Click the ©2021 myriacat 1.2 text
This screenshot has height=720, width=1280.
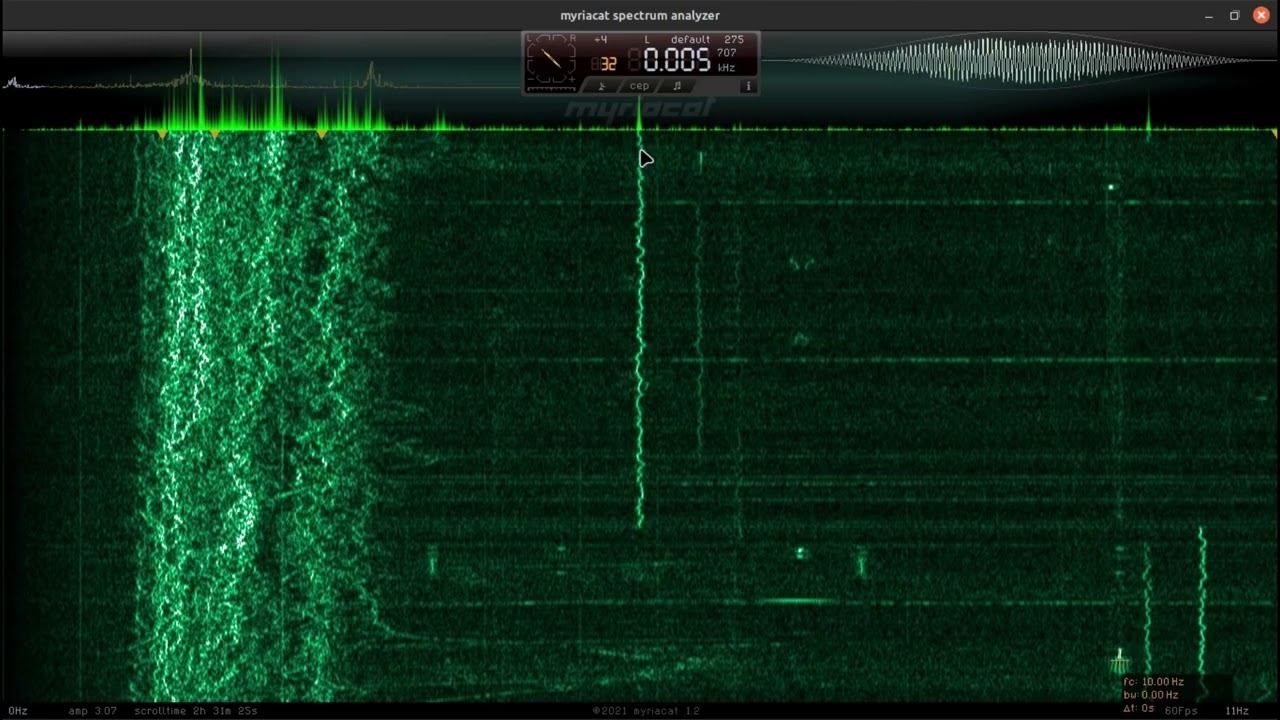point(646,711)
